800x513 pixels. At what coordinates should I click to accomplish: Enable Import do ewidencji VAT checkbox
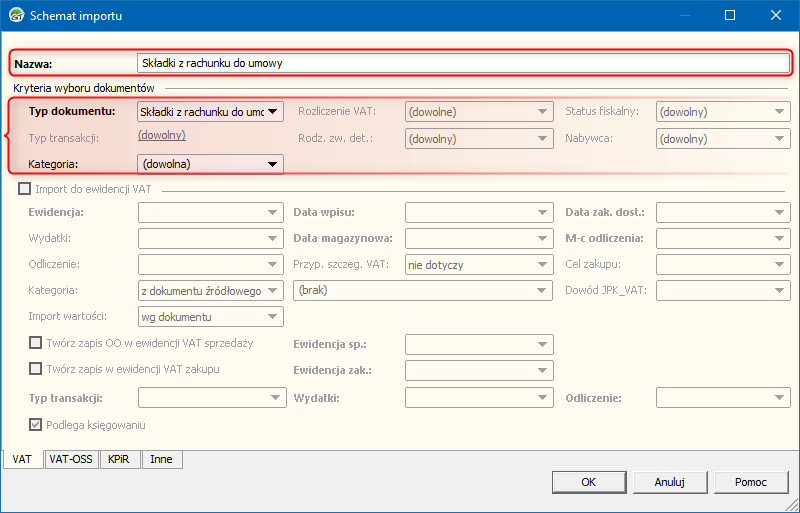24,189
